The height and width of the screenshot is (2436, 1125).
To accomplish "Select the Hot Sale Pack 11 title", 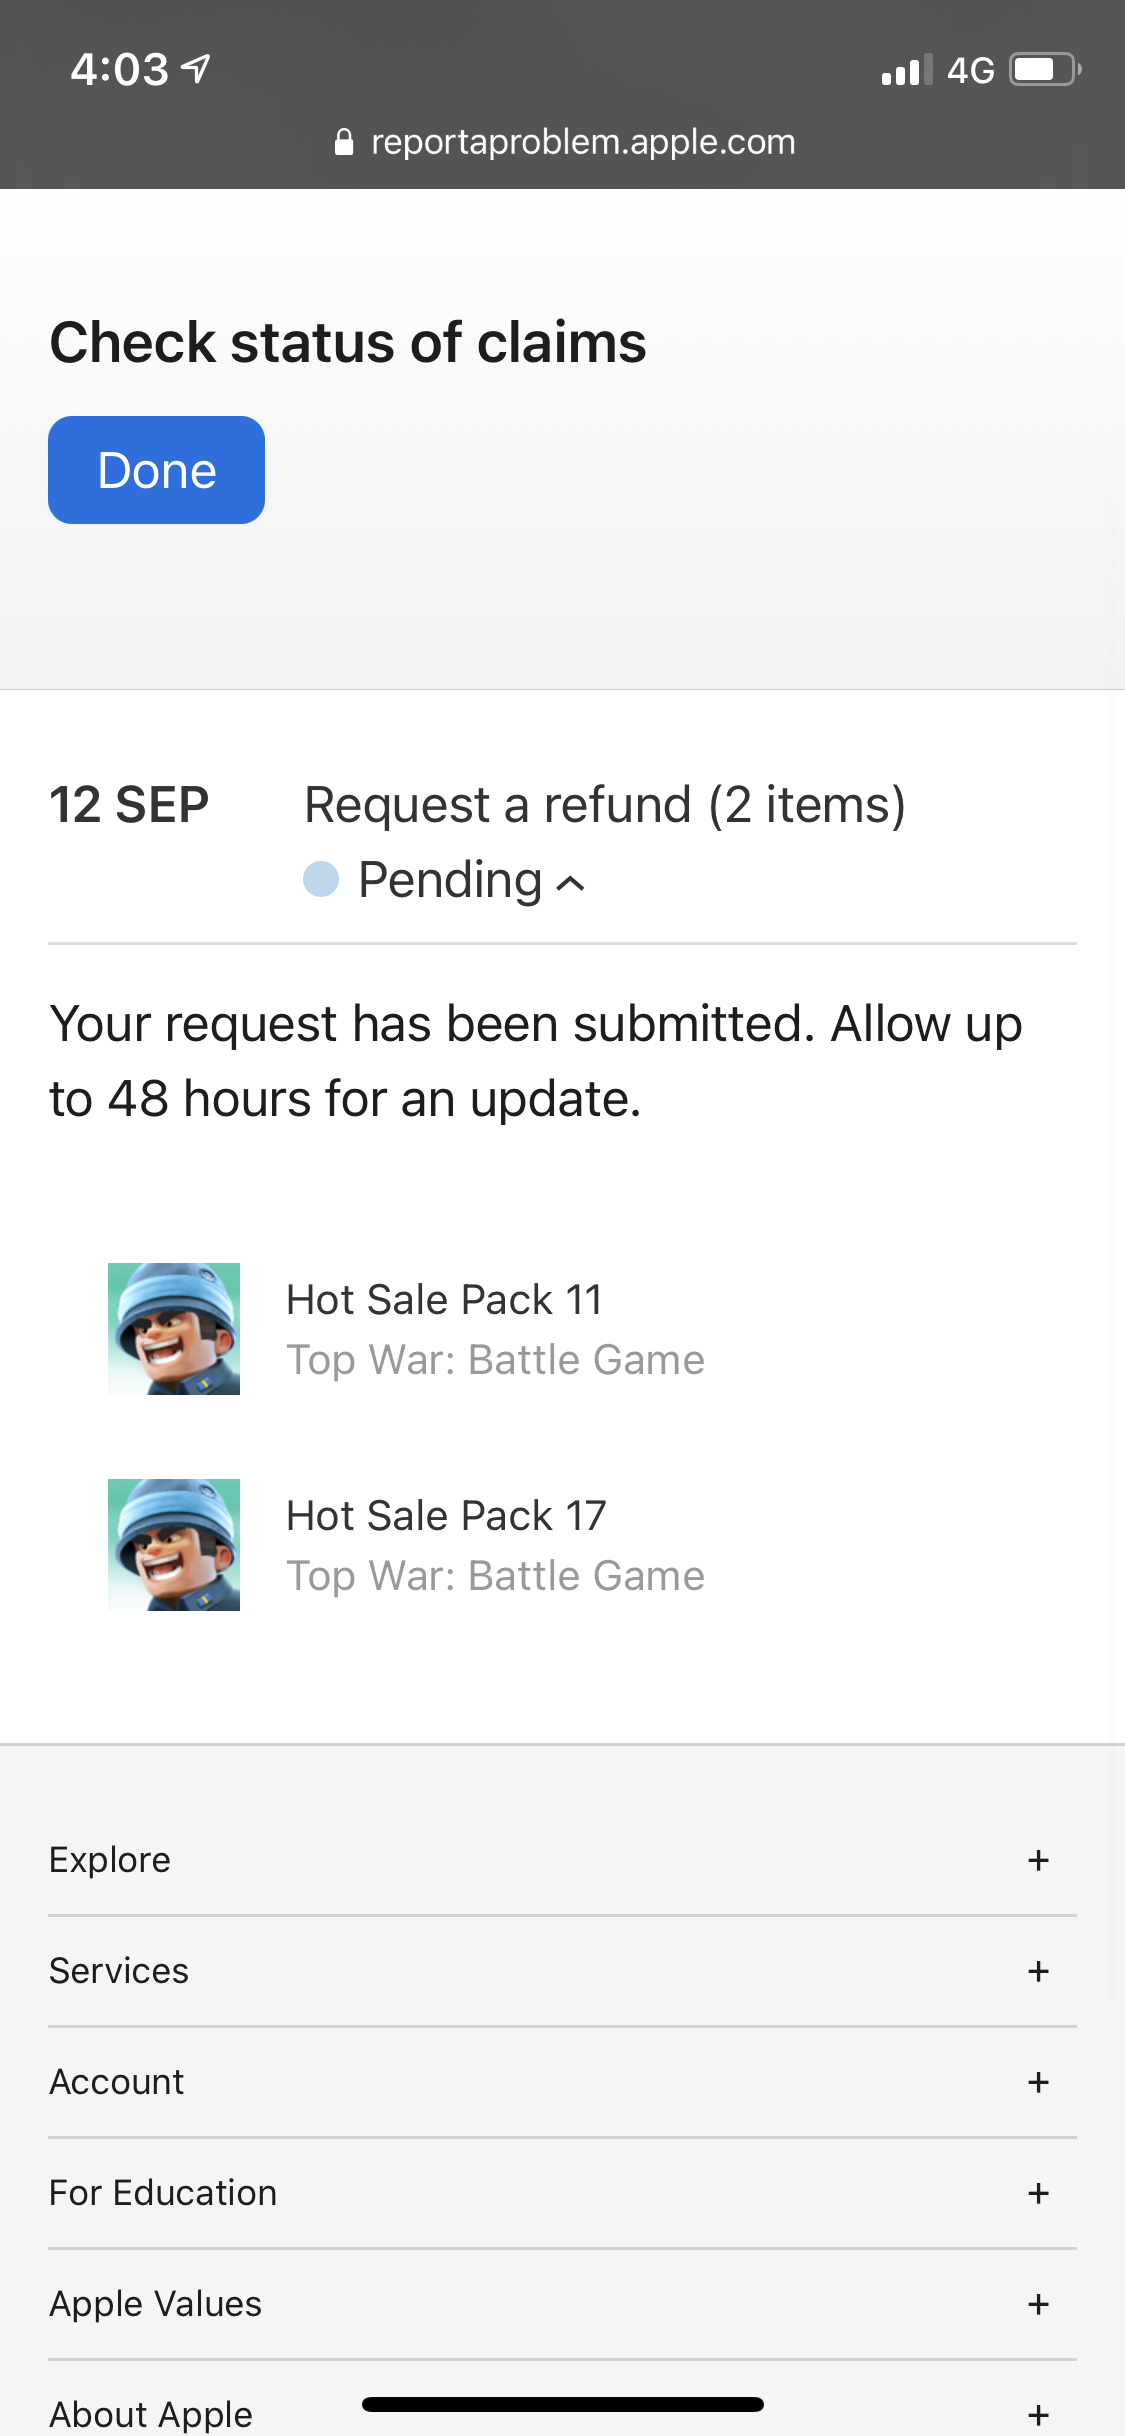I will [x=445, y=1300].
